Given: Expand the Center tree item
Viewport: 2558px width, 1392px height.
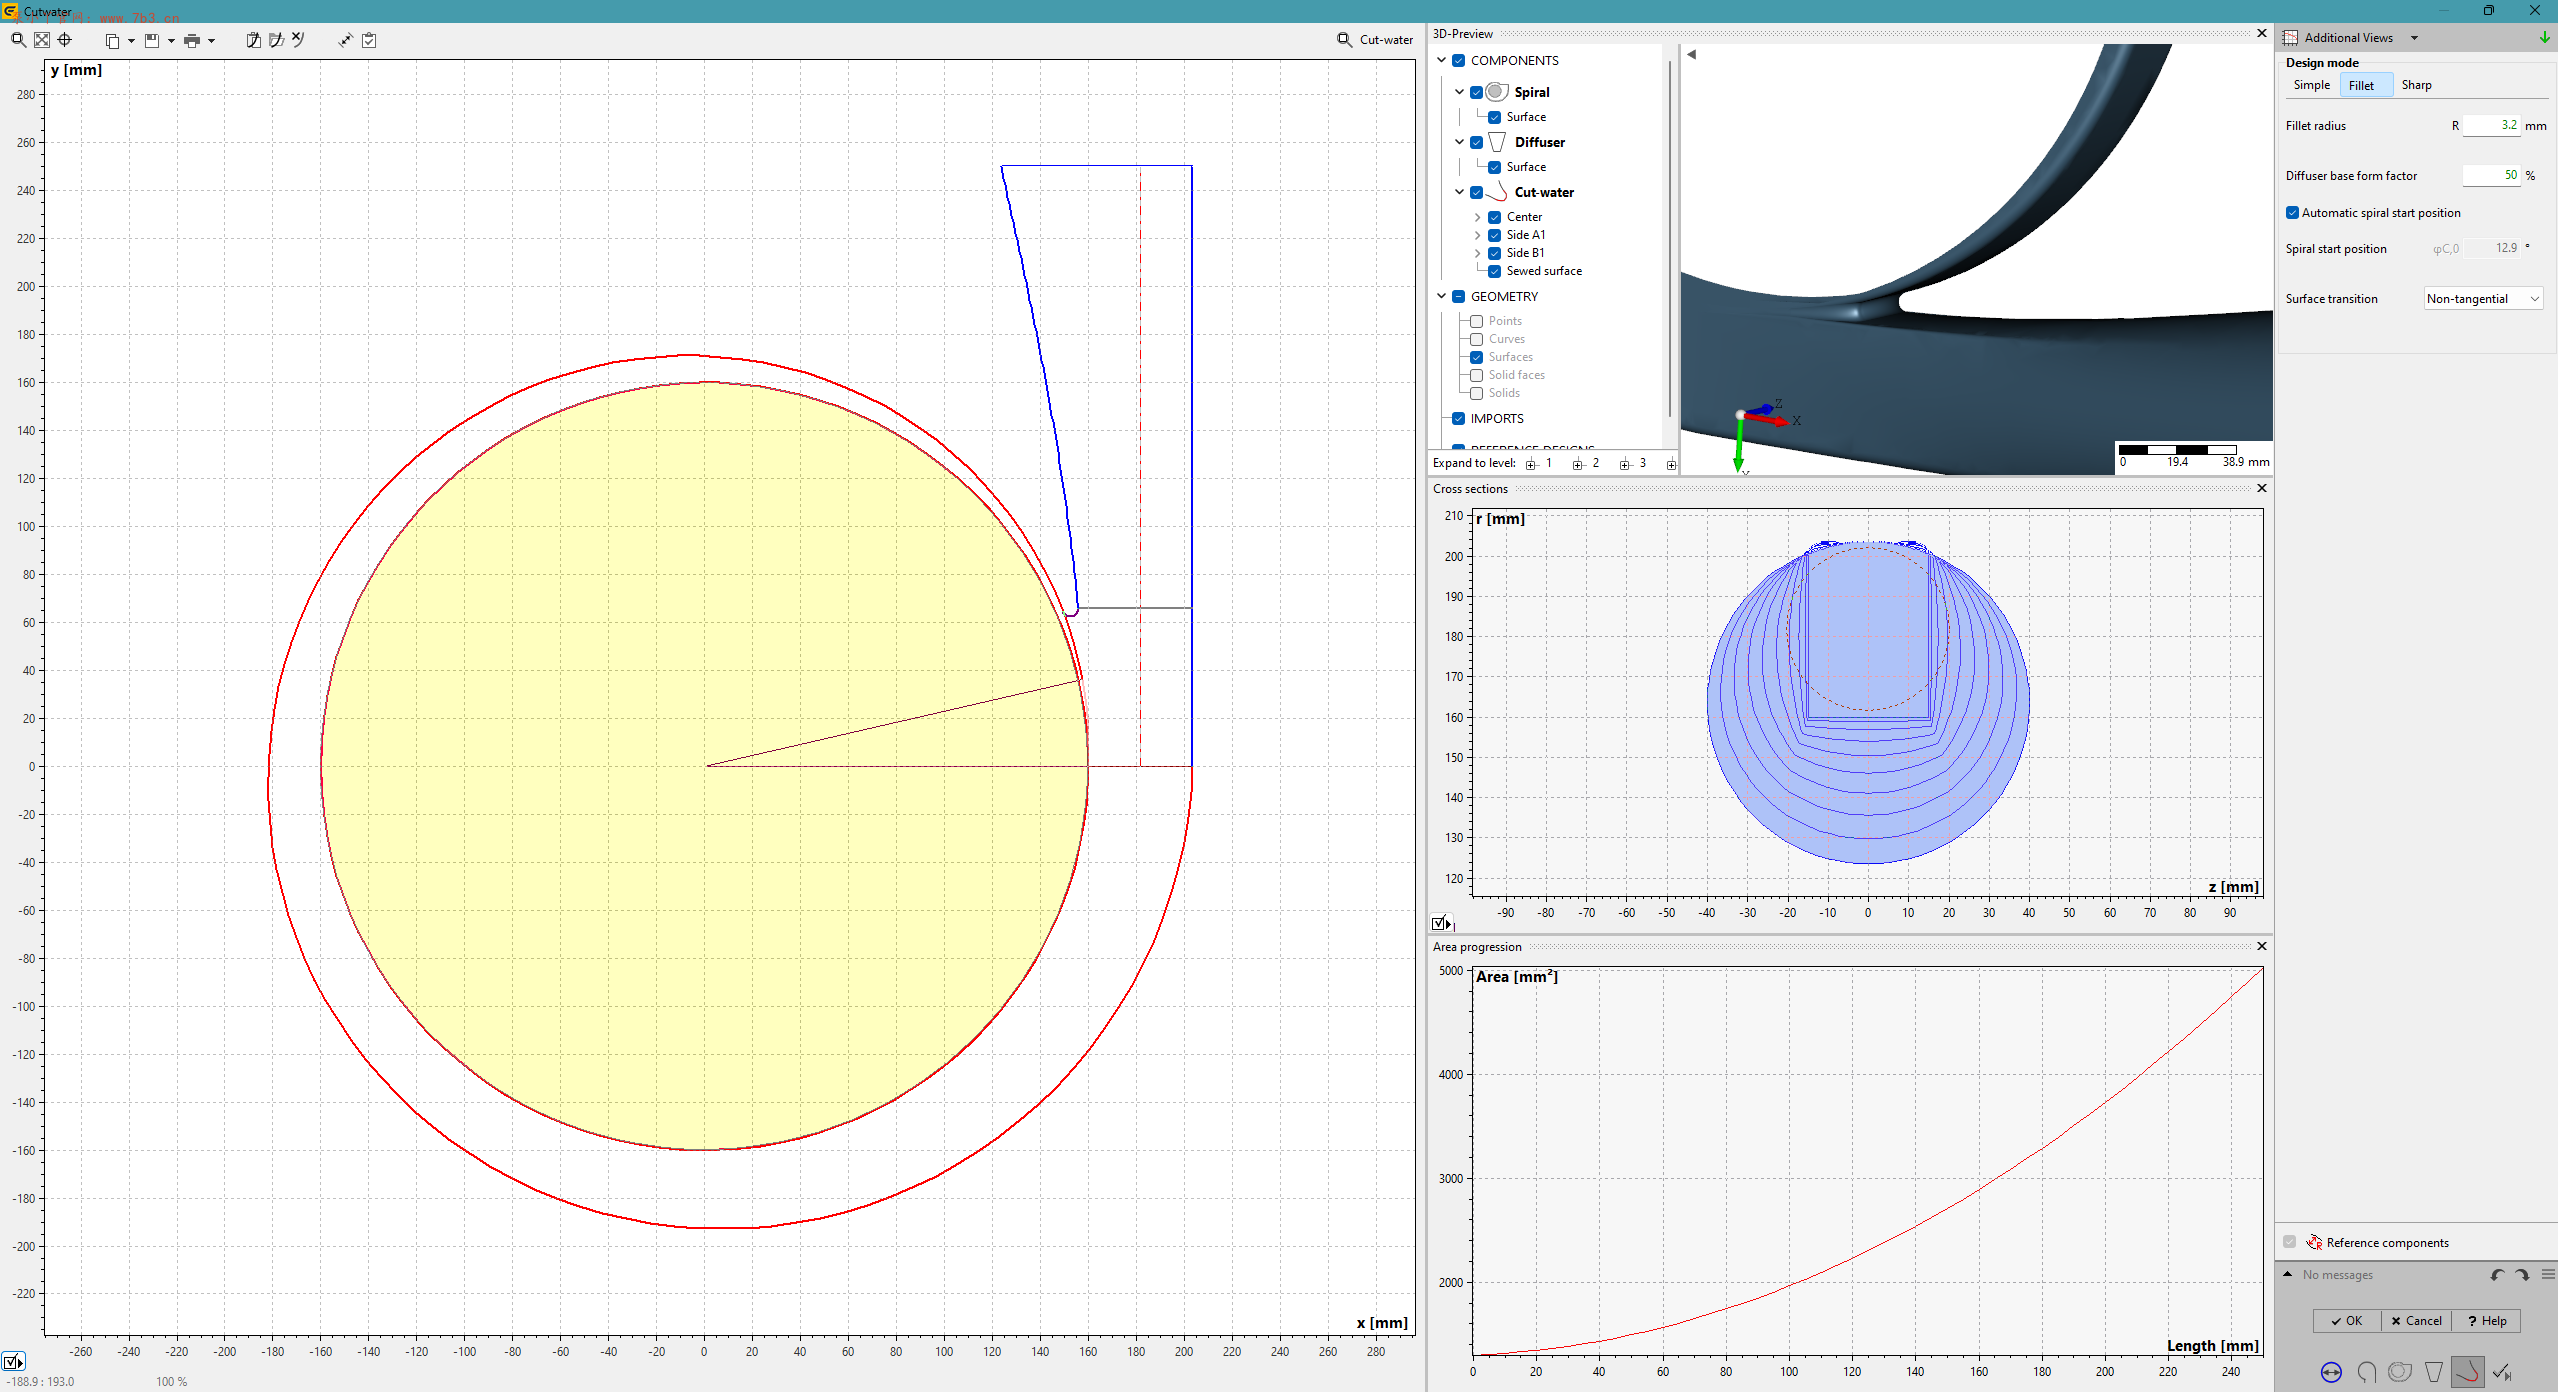Looking at the screenshot, I should [x=1477, y=217].
